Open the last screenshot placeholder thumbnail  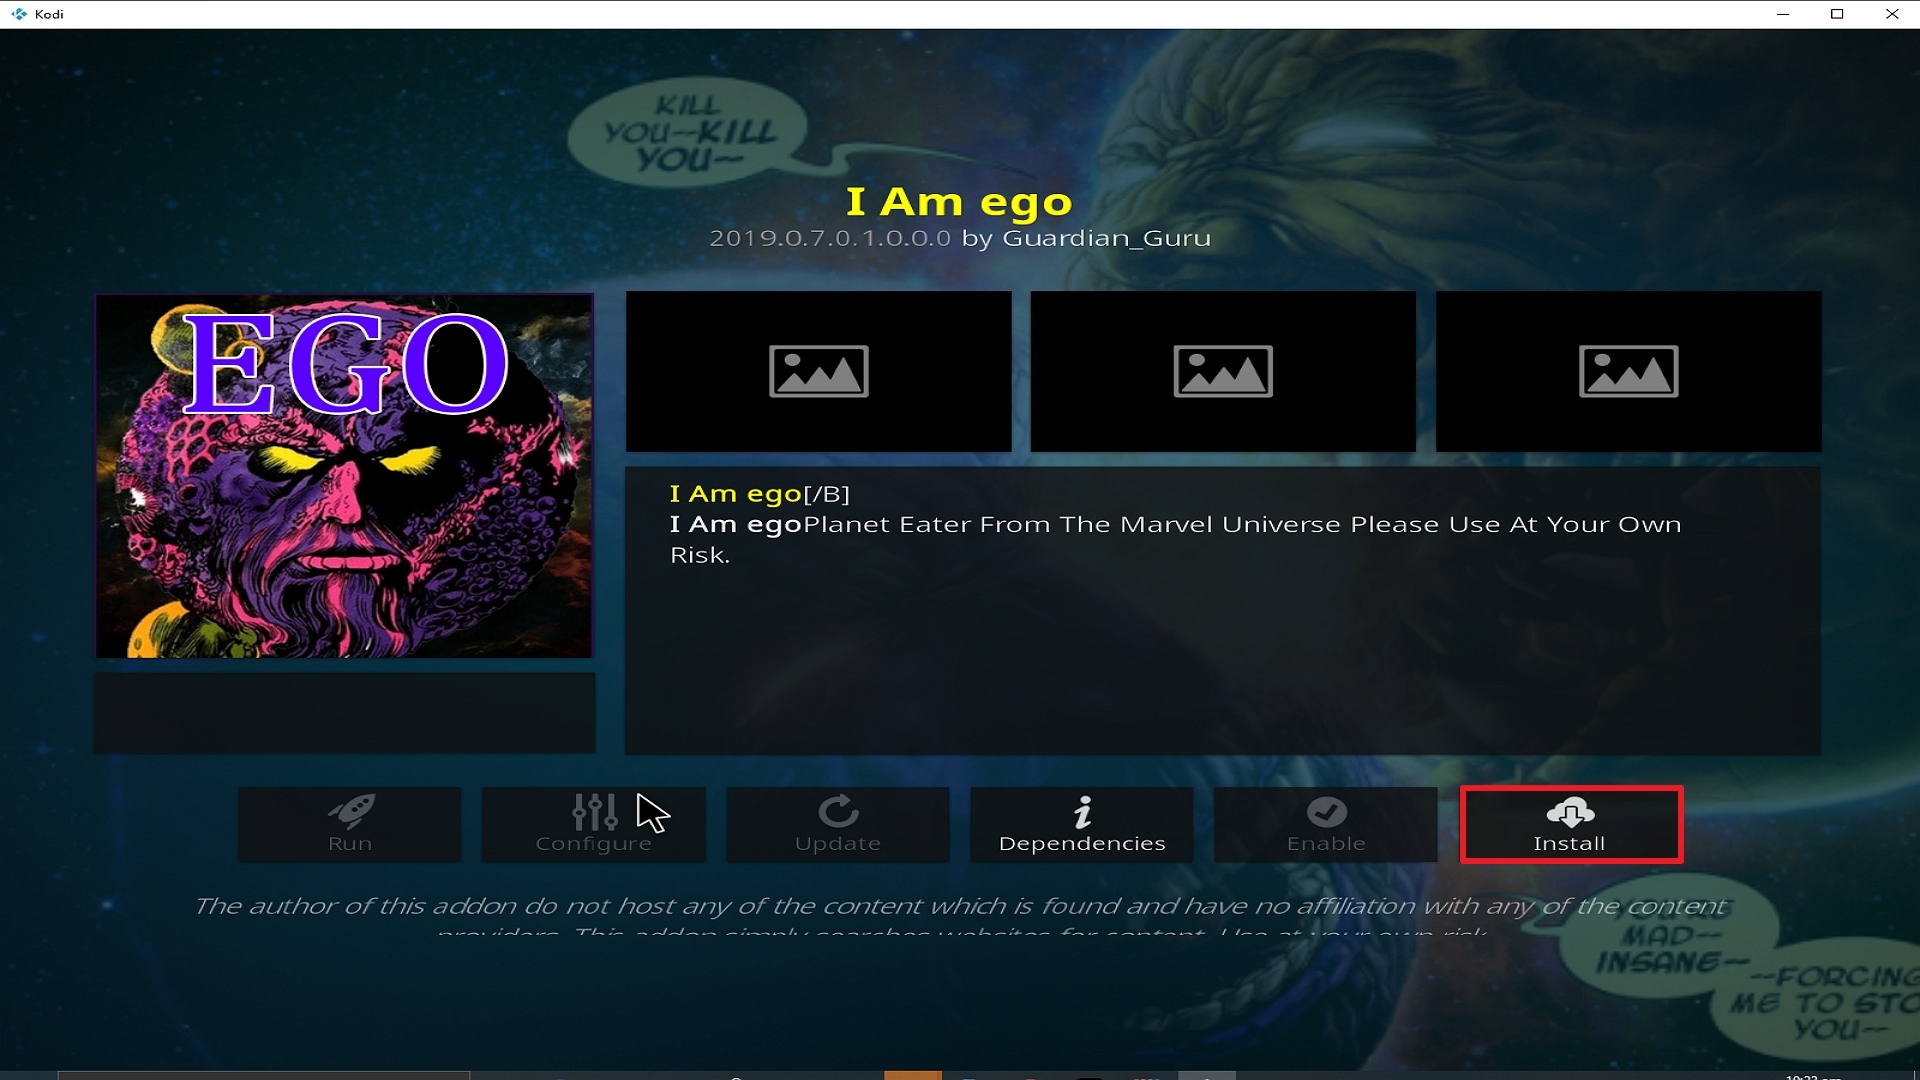(1629, 372)
